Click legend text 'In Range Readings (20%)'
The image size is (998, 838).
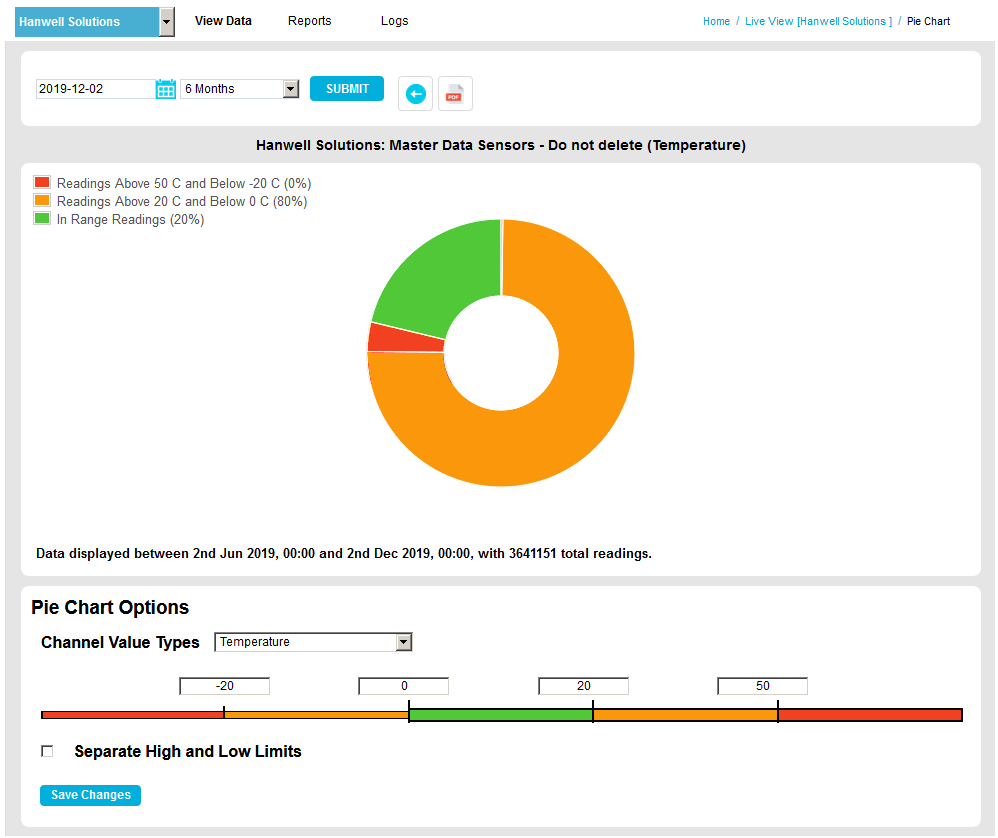coord(130,220)
